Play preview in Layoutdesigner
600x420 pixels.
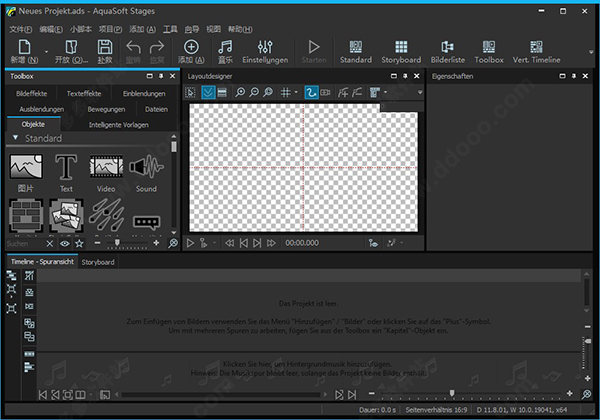click(x=190, y=243)
